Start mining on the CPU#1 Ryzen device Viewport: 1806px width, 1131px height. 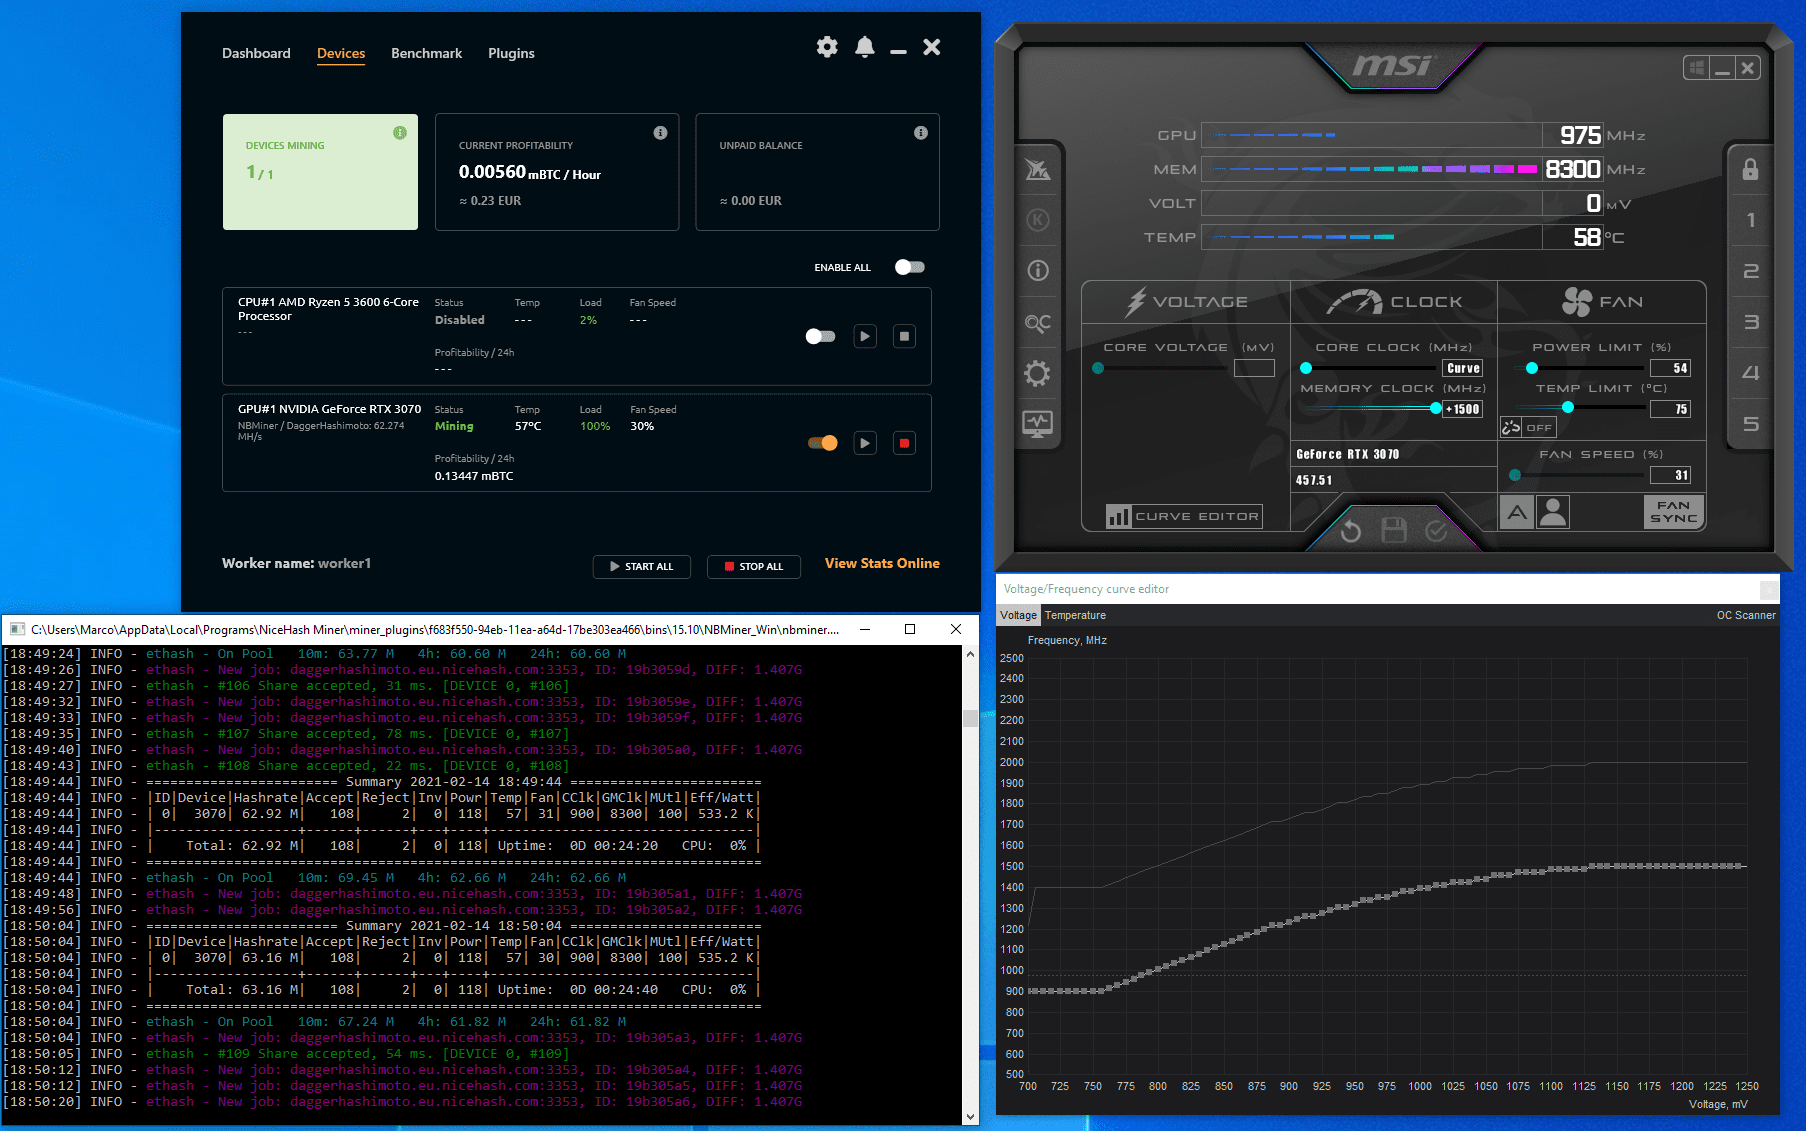(865, 337)
